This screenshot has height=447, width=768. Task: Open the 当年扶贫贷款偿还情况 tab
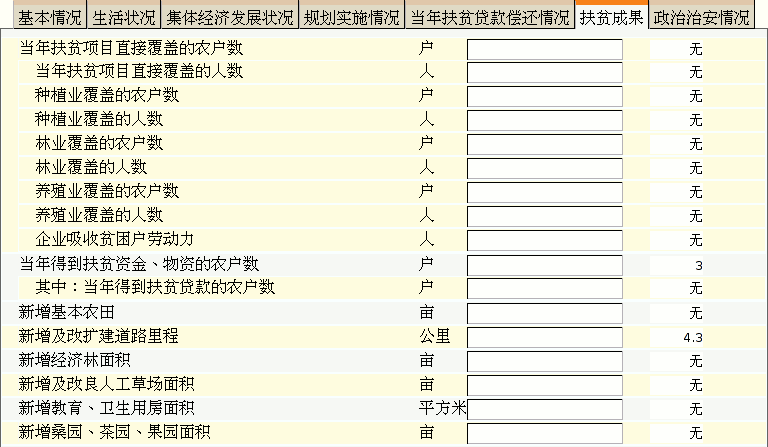pos(490,18)
